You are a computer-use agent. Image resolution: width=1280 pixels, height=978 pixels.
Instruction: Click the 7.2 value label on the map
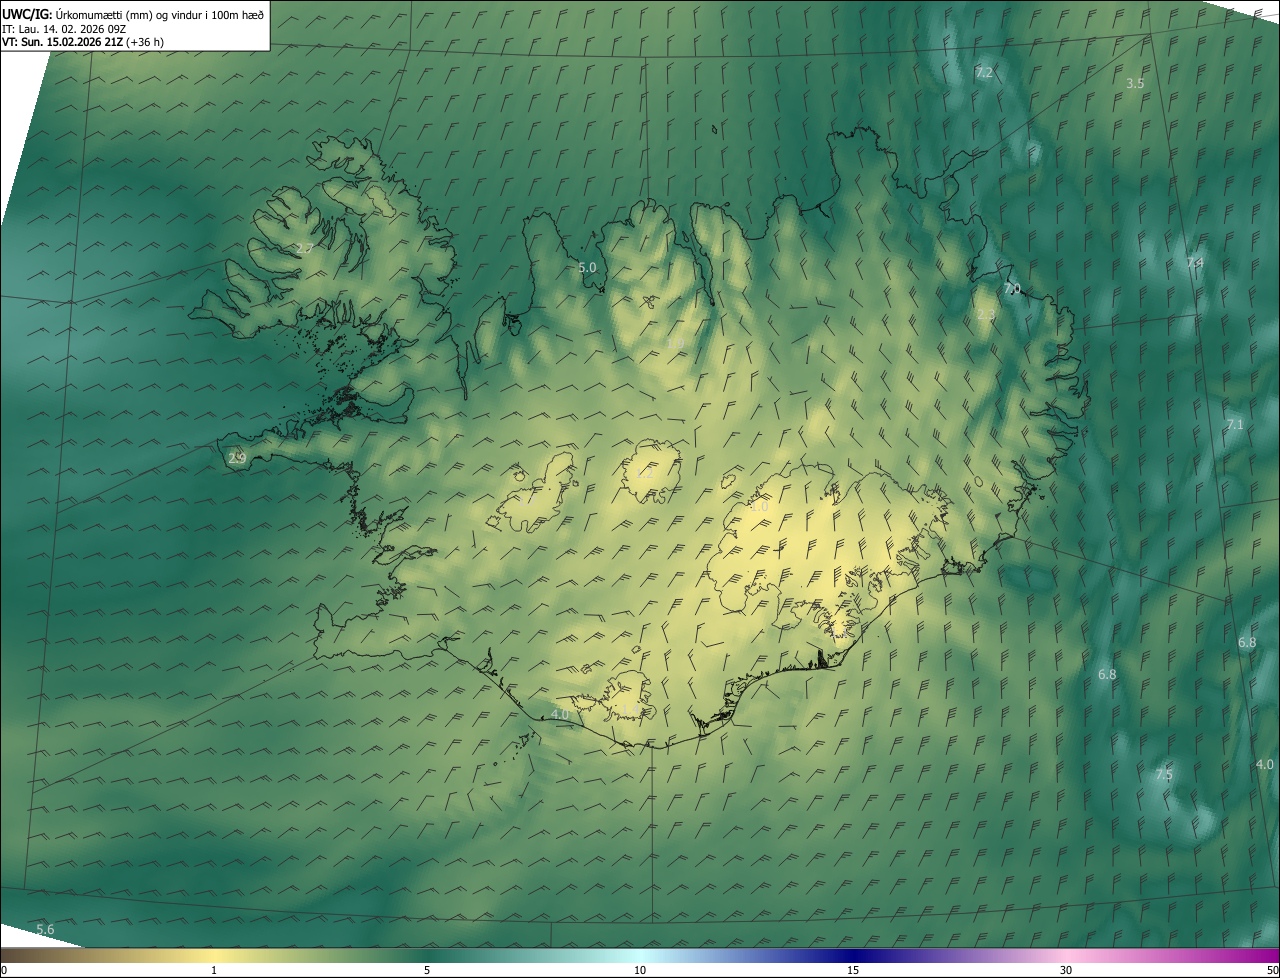984,73
